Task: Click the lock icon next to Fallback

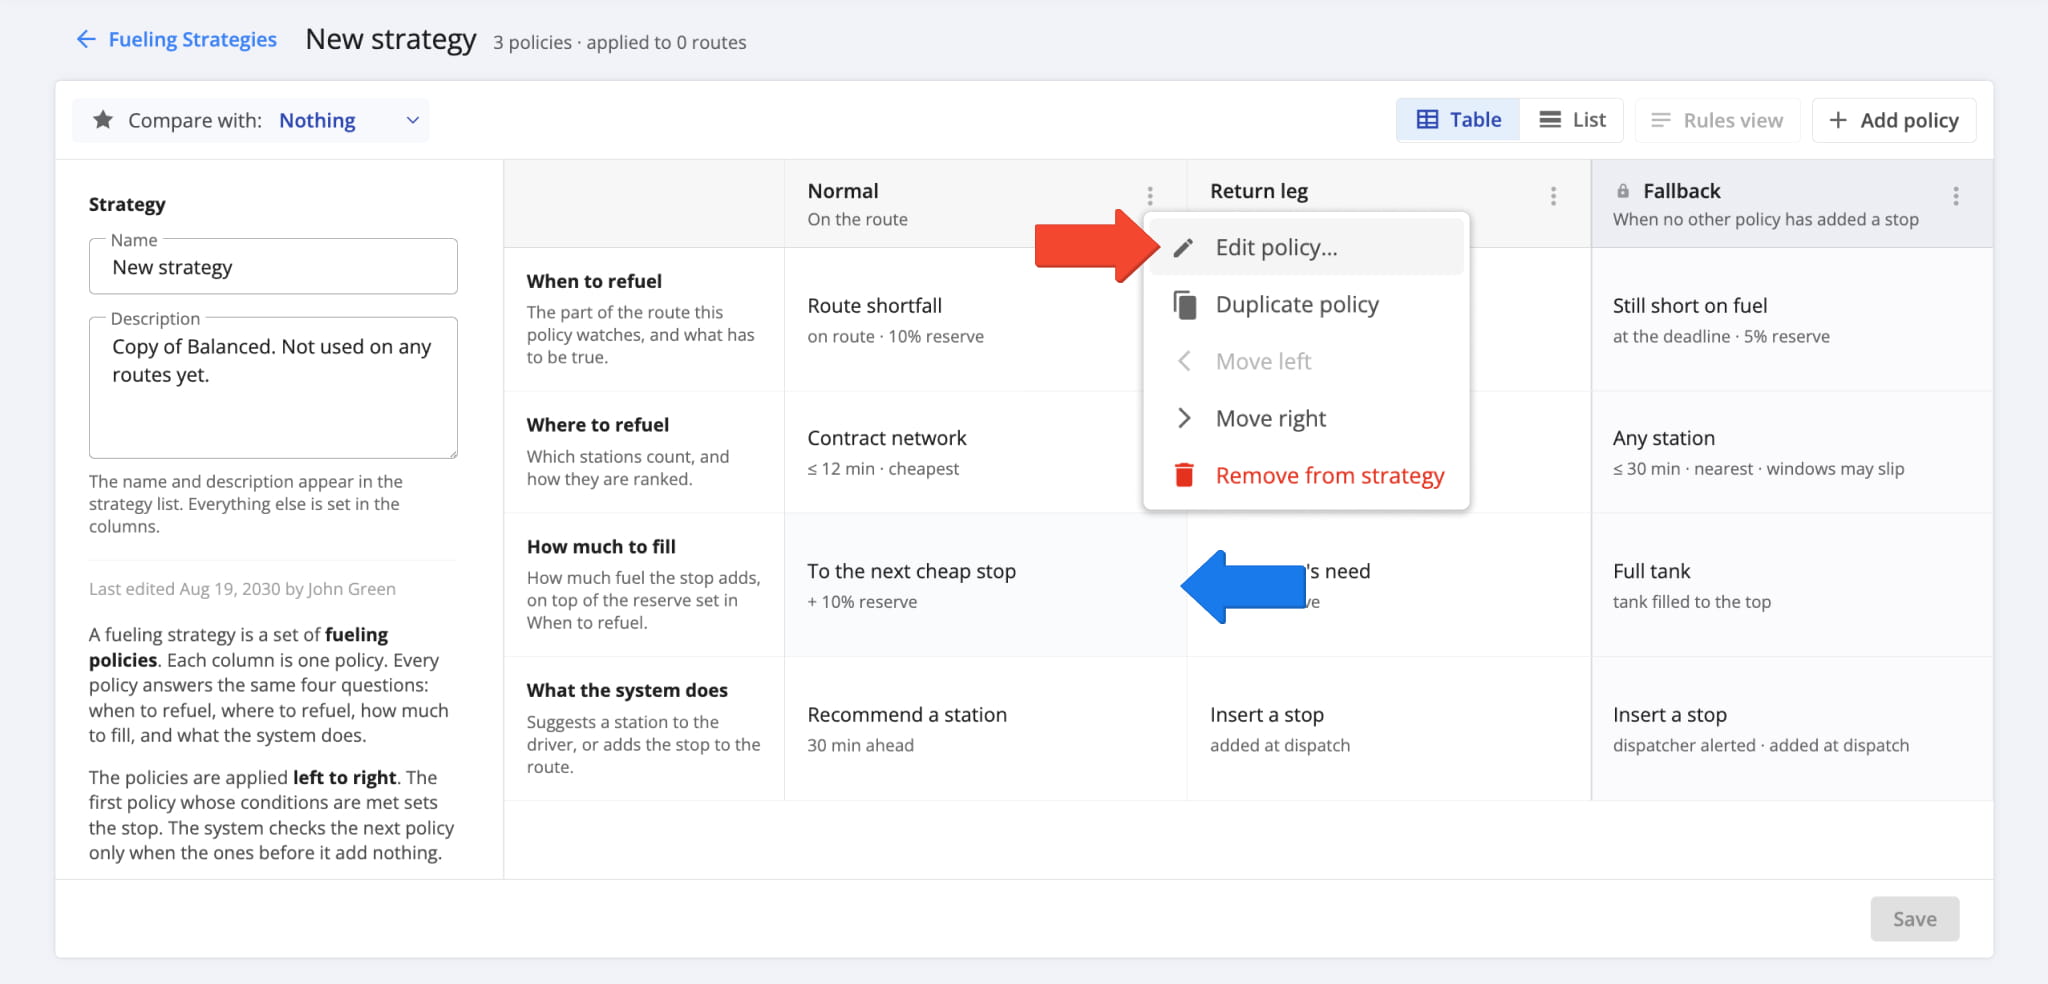Action: coord(1623,191)
